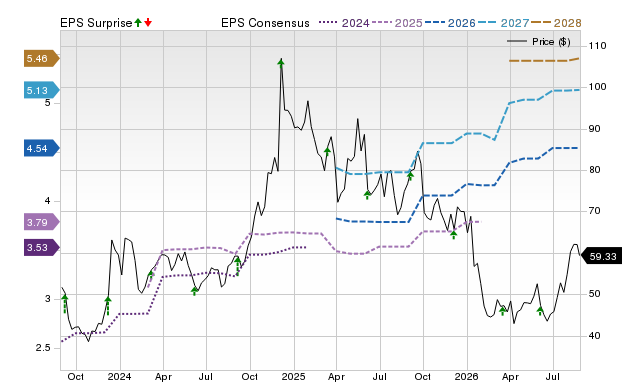This screenshot has height=382, width=640.
Task: Toggle the 2024 EPS consensus legend entry
Action: click(x=344, y=23)
